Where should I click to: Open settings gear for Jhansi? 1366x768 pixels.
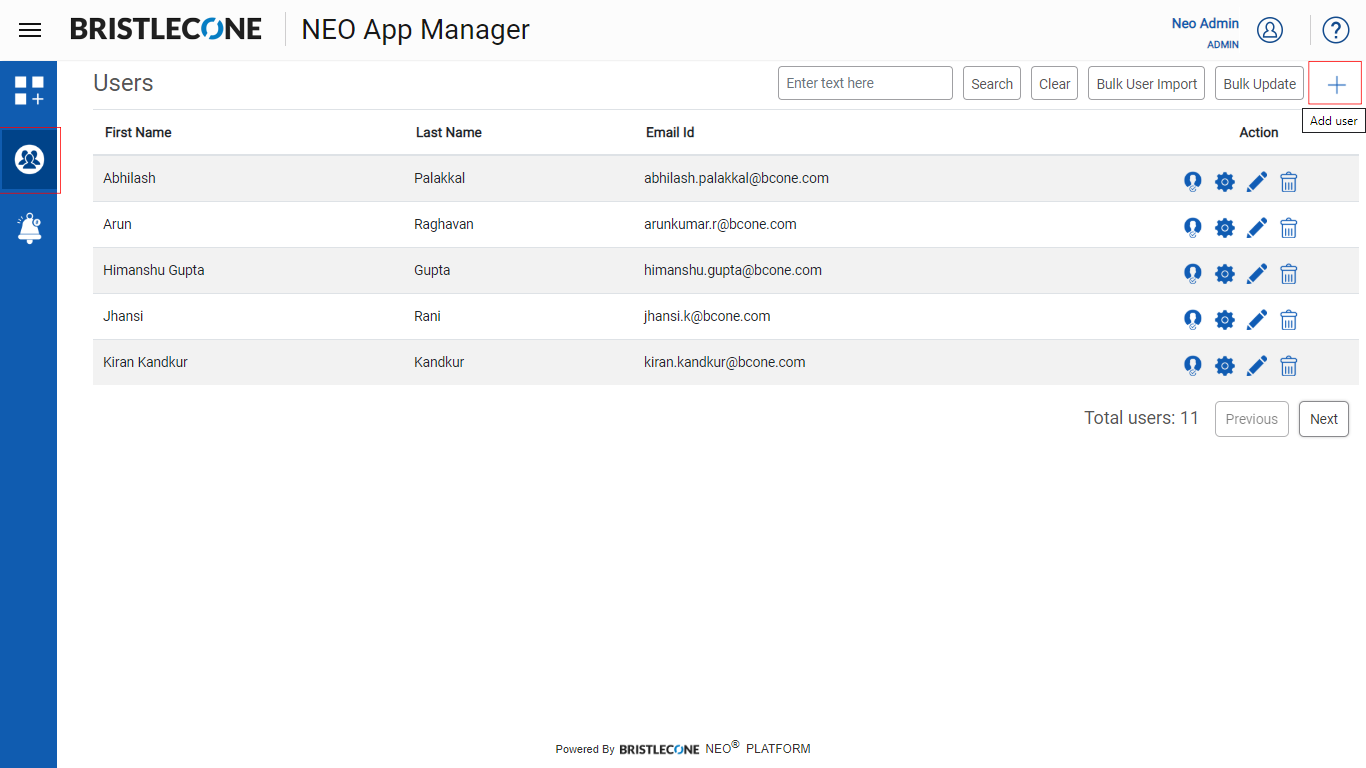coord(1224,319)
